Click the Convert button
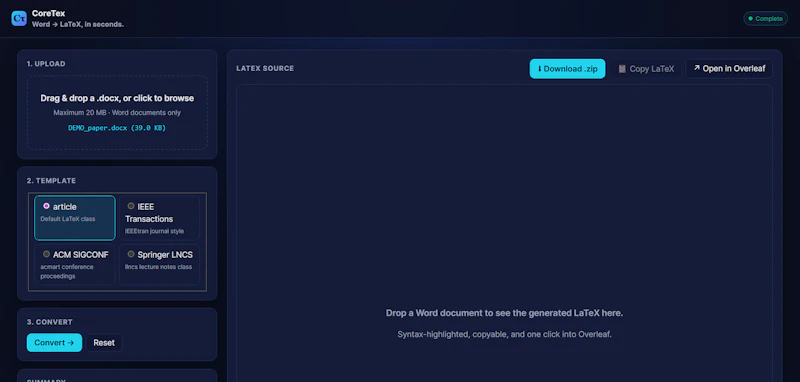 [54, 343]
